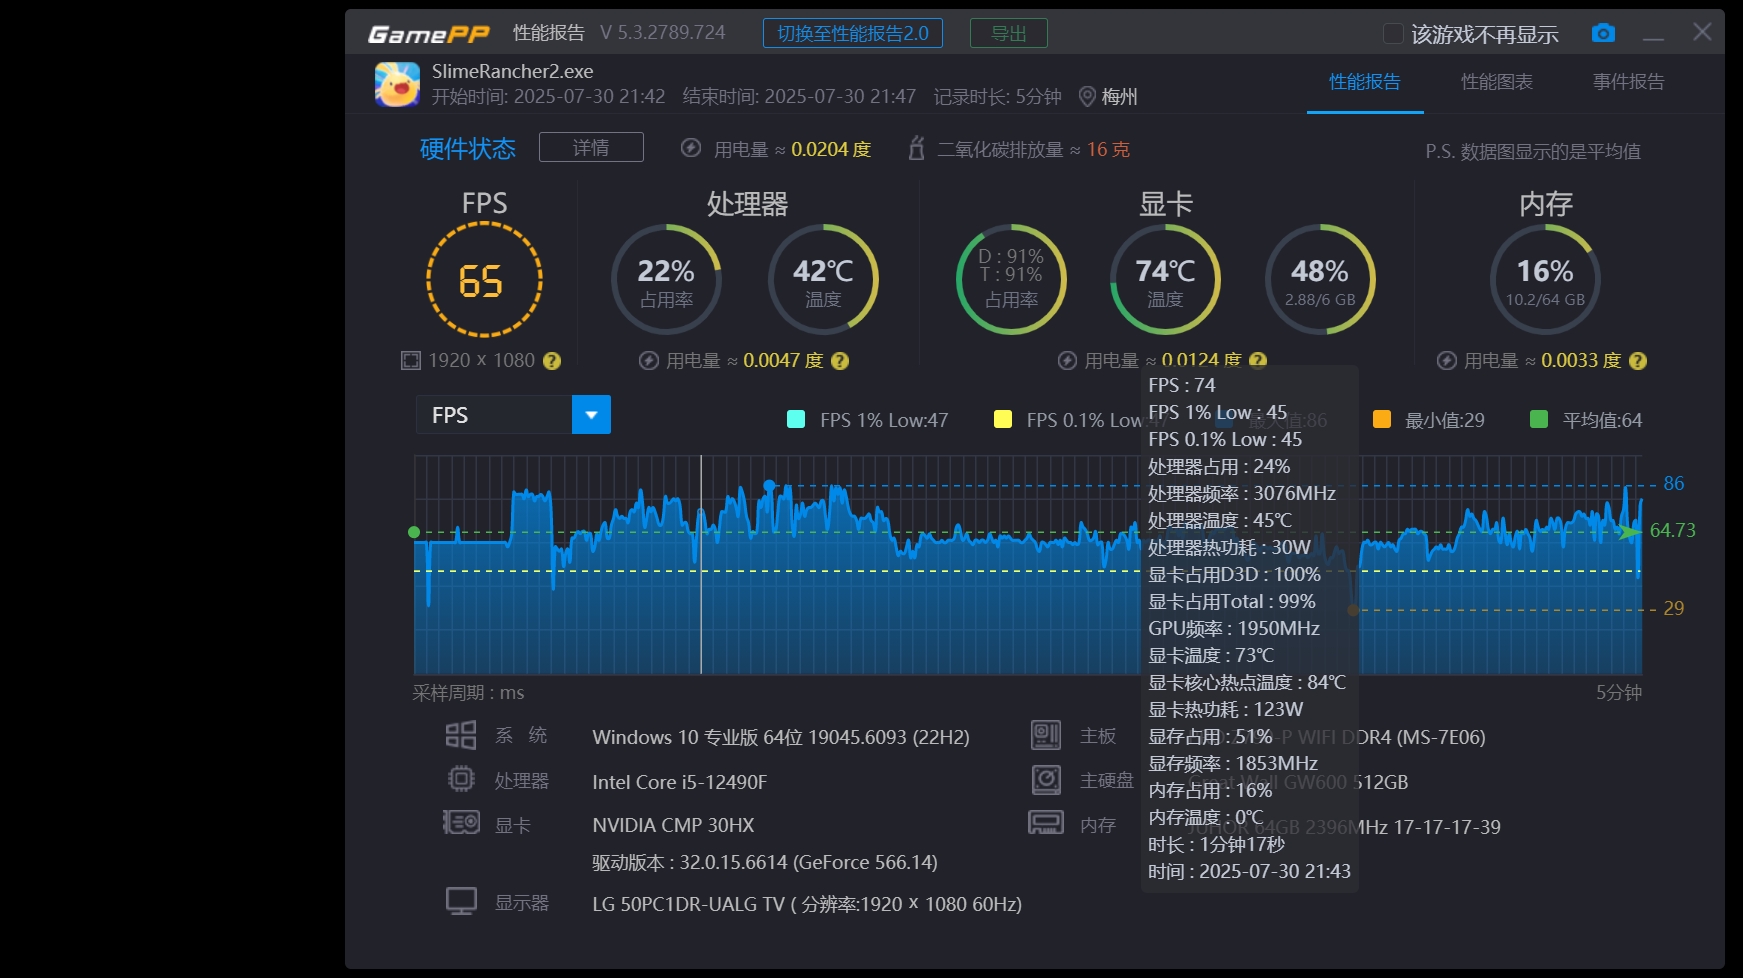Click the 48% VRAM usage gauge
This screenshot has height=978, width=1743.
coord(1320,279)
